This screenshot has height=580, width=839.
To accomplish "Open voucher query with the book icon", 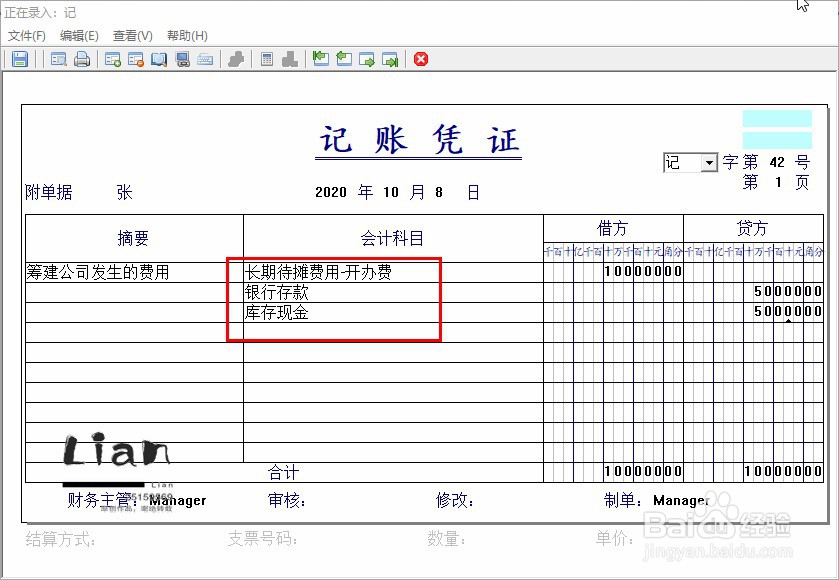I will 159,58.
